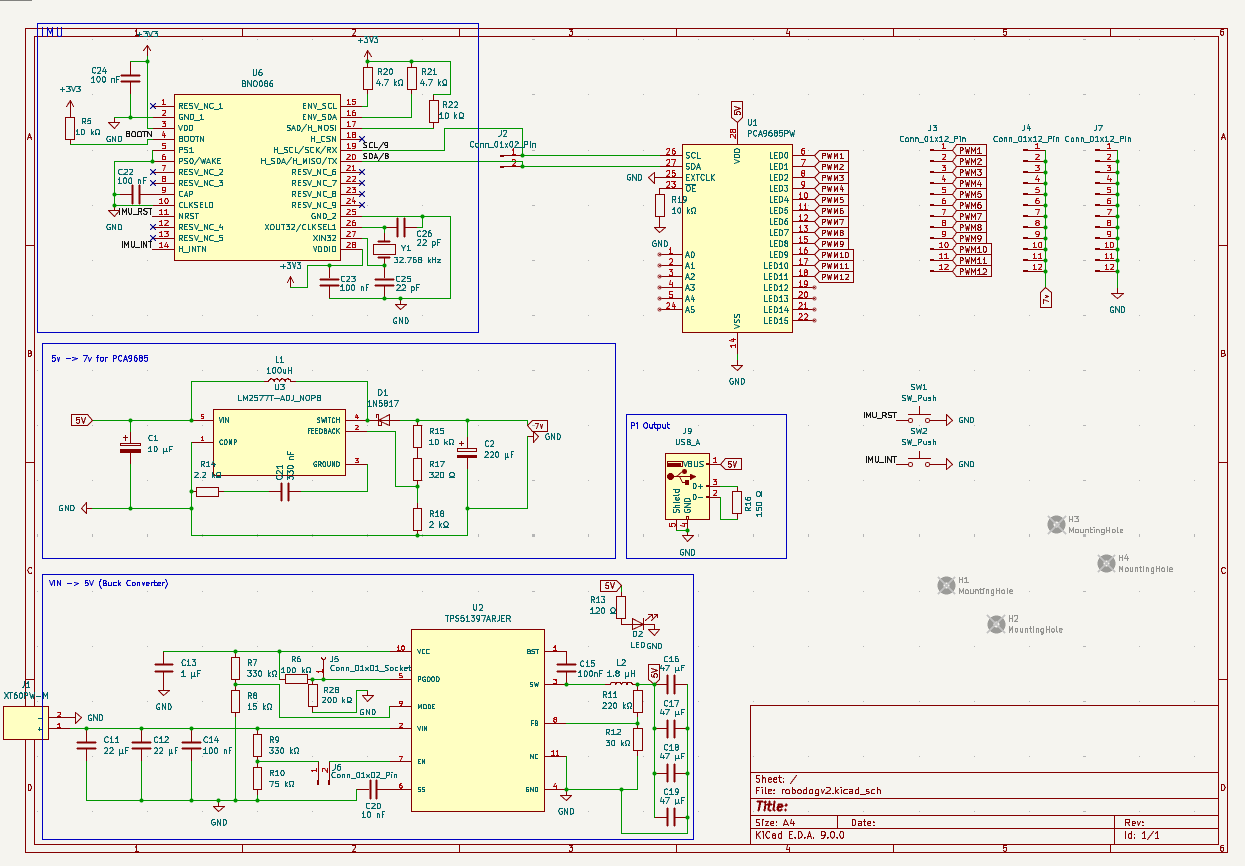
Task: Click the Title field in title block
Action: pyautogui.click(x=772, y=806)
